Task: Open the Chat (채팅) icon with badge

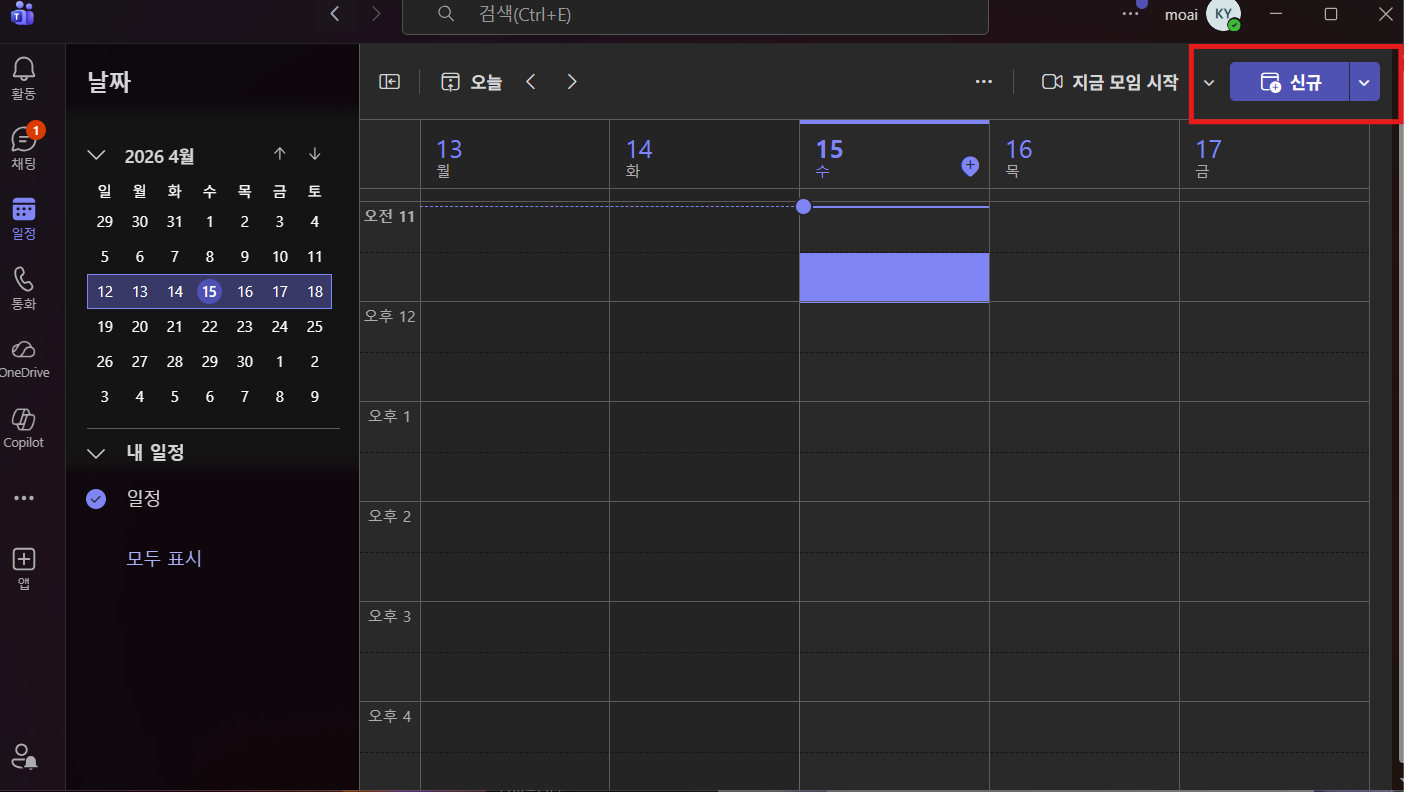Action: [24, 138]
